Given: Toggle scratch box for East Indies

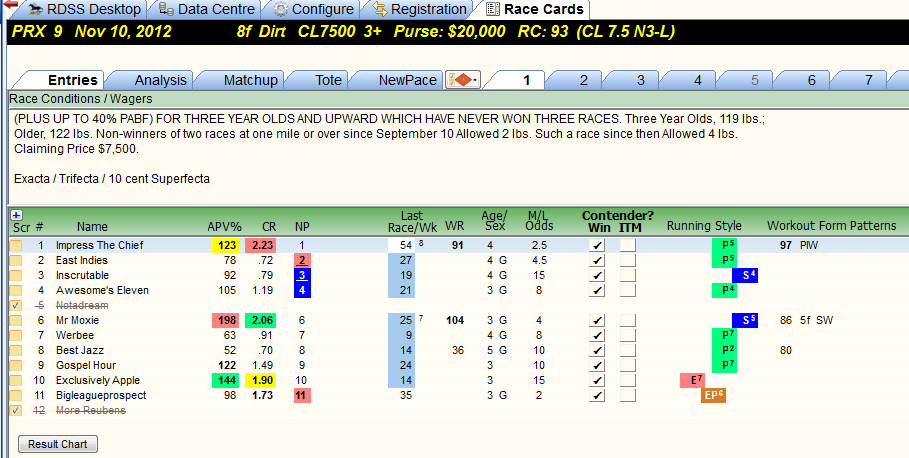Looking at the screenshot, I should tap(16, 260).
